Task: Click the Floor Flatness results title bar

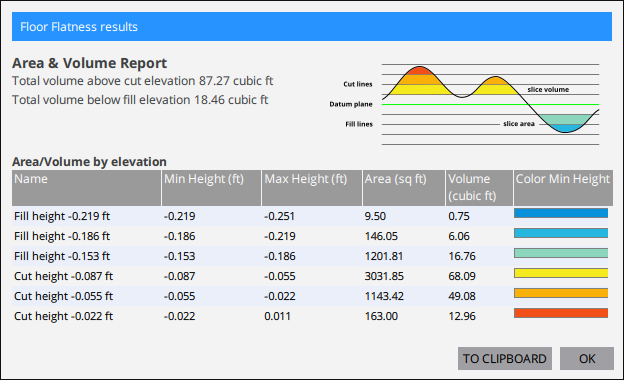Action: point(312,27)
